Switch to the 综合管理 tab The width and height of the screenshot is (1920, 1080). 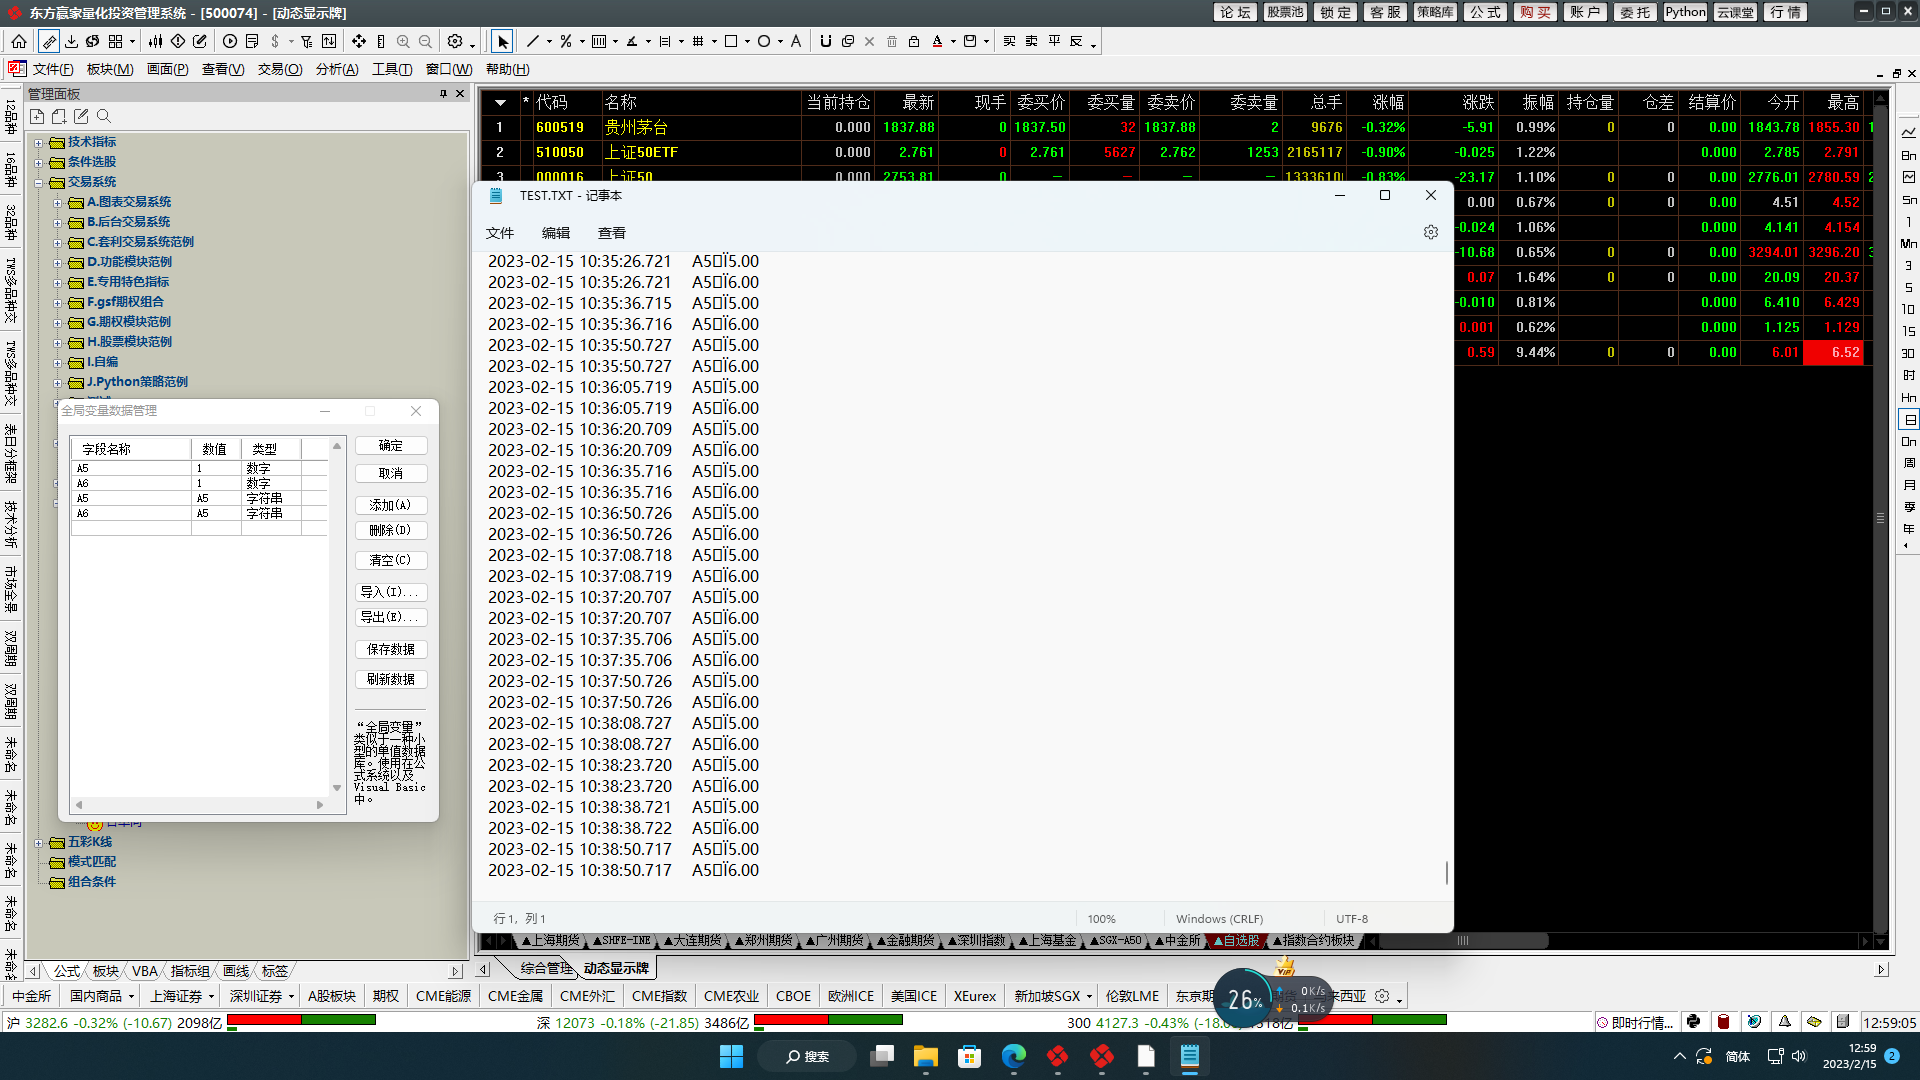(x=546, y=968)
